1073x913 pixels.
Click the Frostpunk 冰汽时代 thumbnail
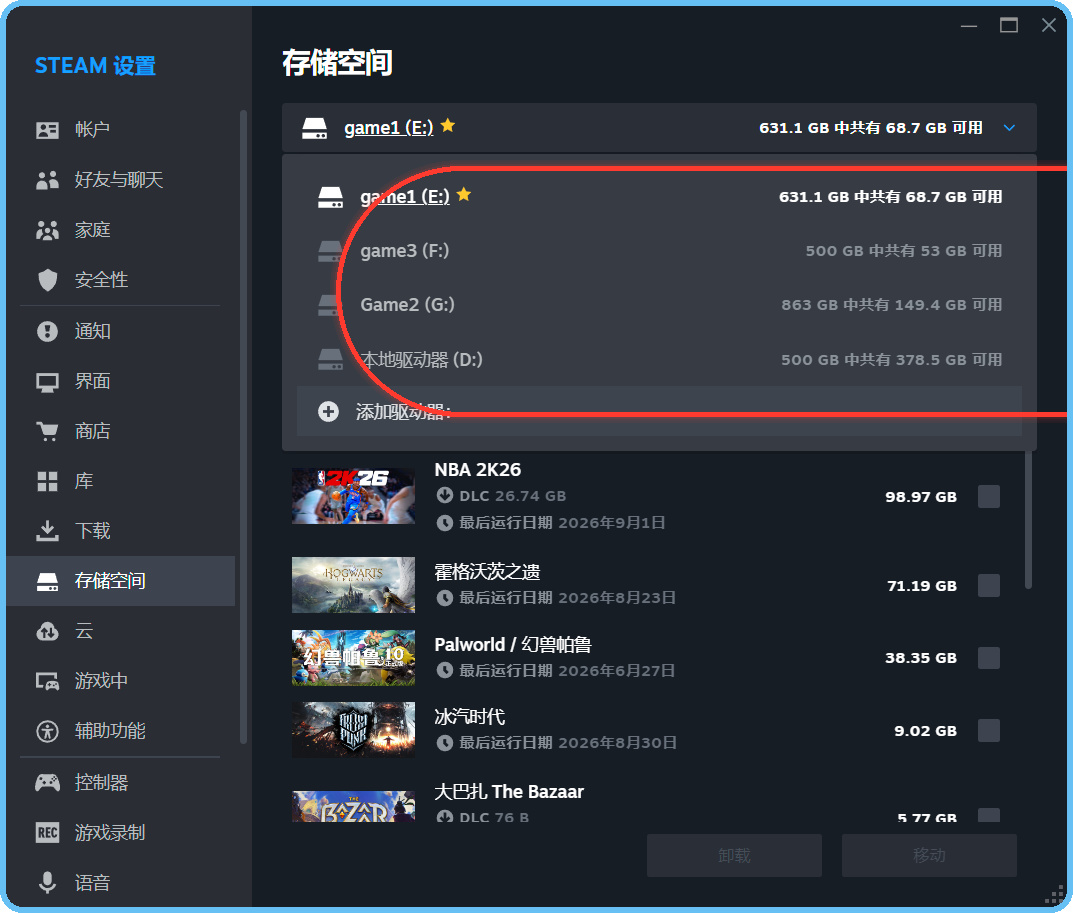[353, 730]
